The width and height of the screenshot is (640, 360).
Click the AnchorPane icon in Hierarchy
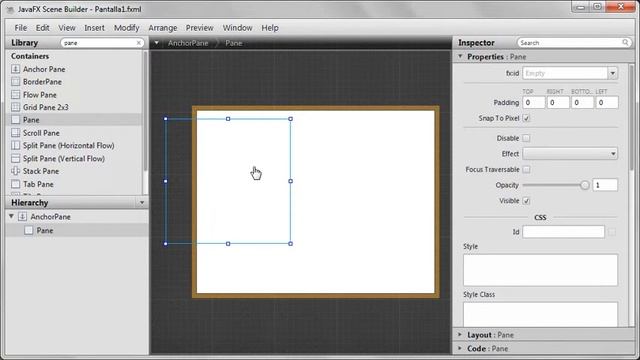23,216
